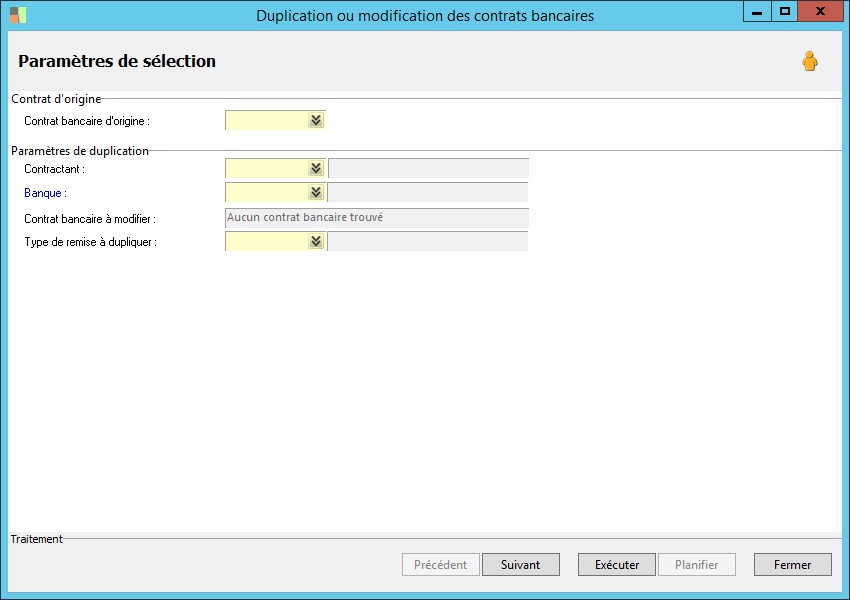Image resolution: width=850 pixels, height=600 pixels.
Task: Click the 'Paramètres de duplication' group title
Action: click(80, 151)
